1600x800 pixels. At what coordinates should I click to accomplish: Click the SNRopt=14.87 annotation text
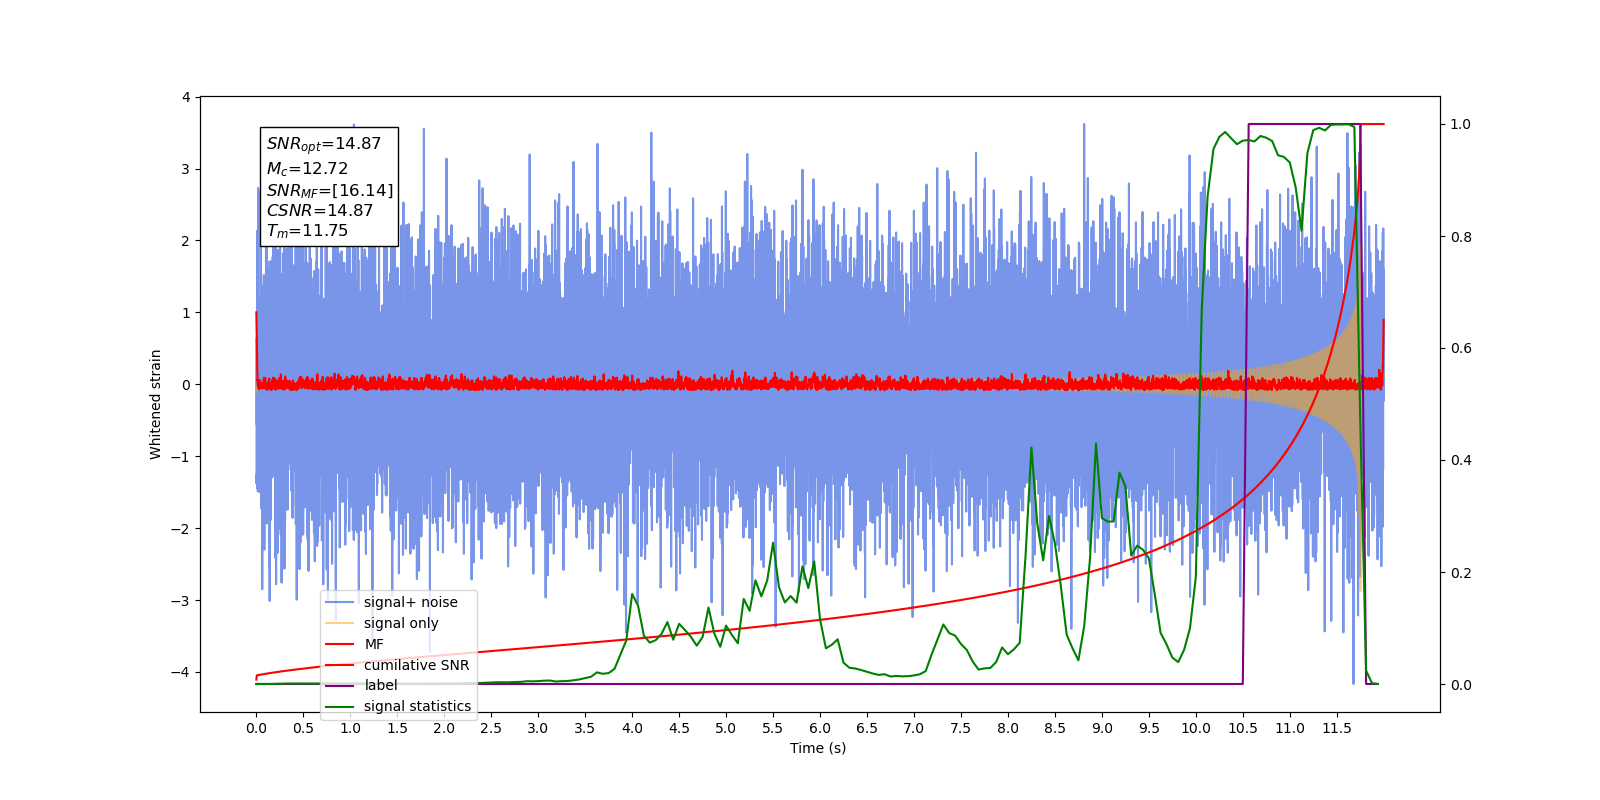tap(324, 144)
